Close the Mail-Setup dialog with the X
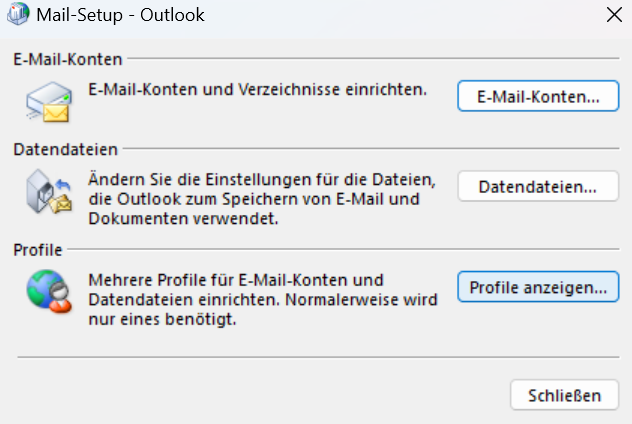 [x=614, y=15]
